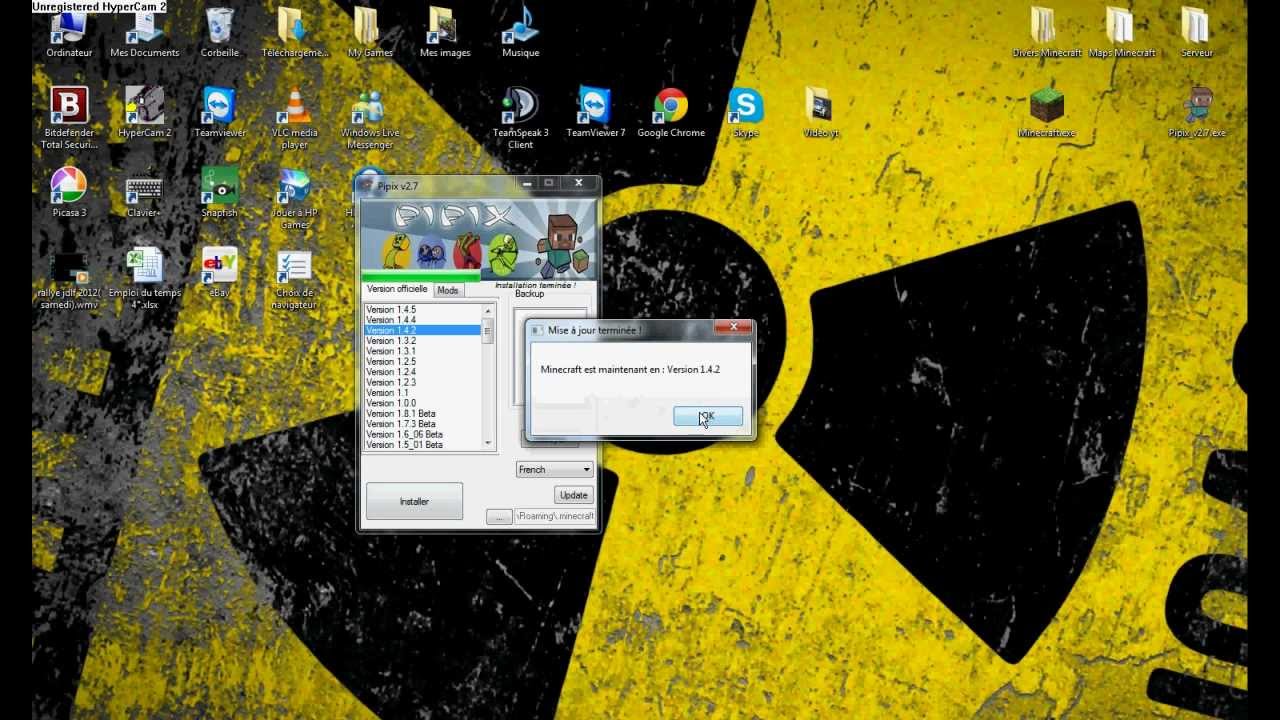Open Choix de navigateur icon

pos(294,278)
